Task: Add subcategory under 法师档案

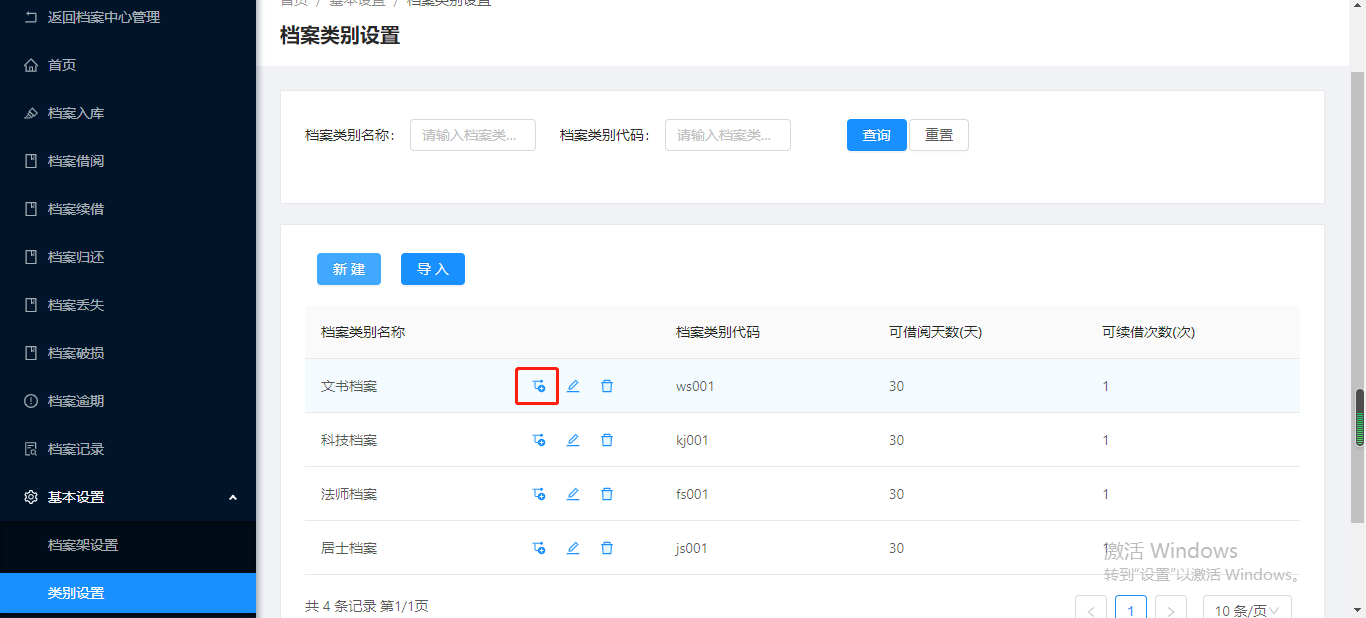Action: [539, 494]
